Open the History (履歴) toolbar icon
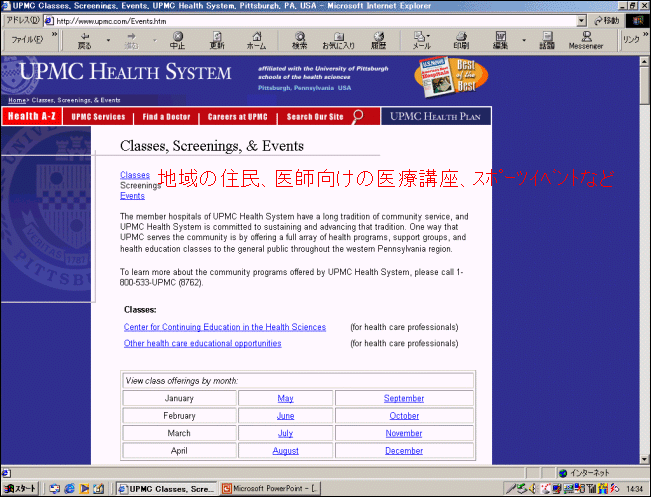 [379, 40]
